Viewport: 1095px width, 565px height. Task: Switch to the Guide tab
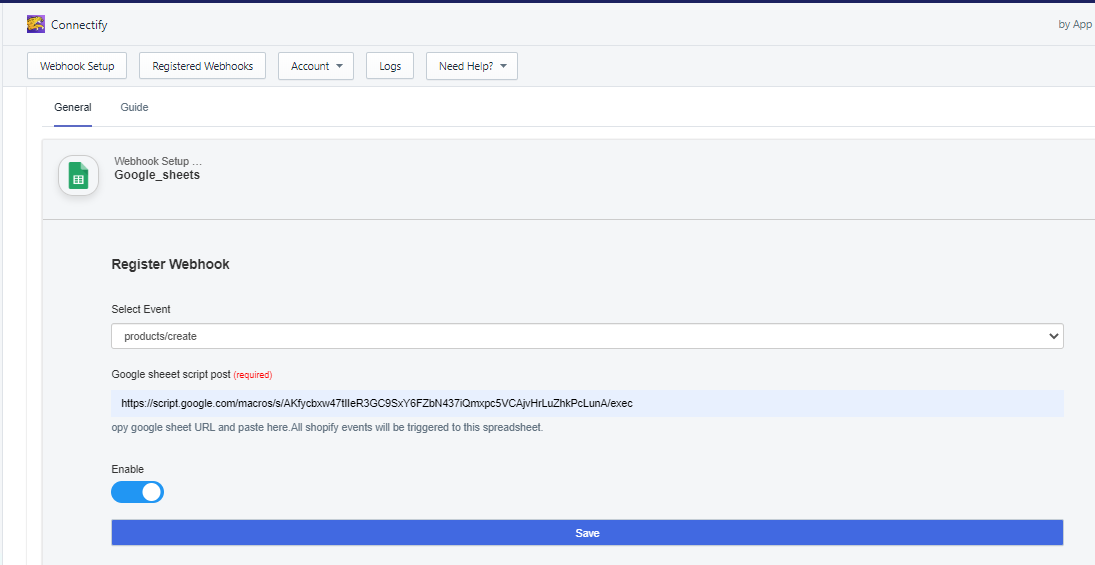tap(134, 107)
